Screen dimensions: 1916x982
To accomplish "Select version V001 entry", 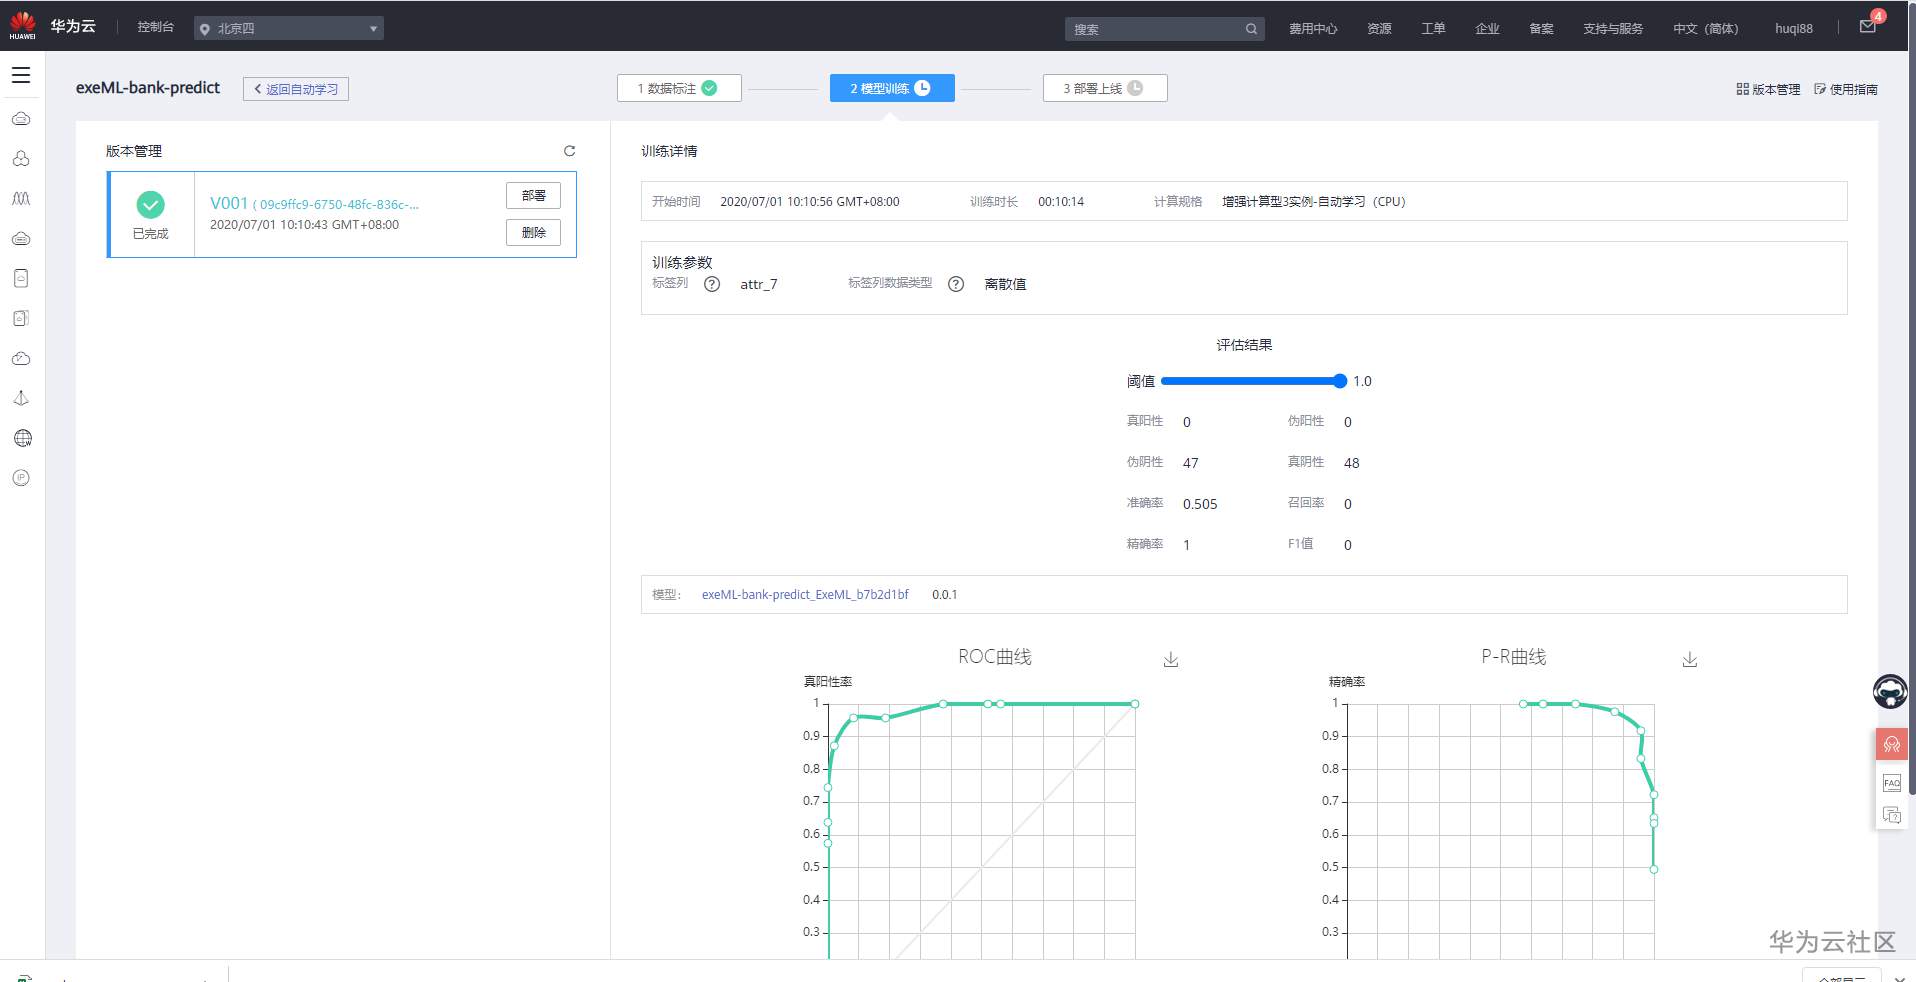I will pyautogui.click(x=342, y=215).
